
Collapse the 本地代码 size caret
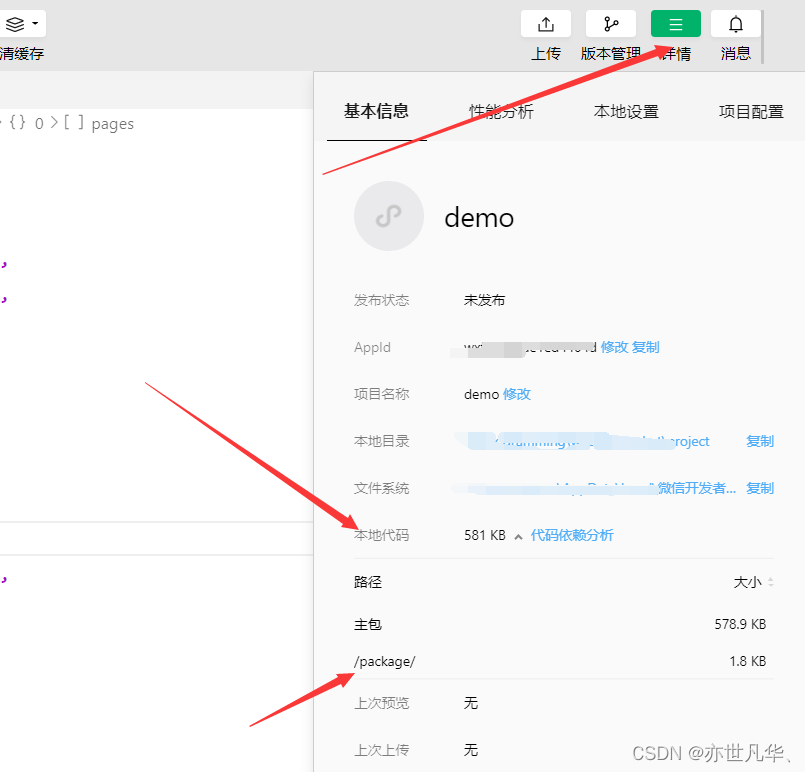click(518, 537)
